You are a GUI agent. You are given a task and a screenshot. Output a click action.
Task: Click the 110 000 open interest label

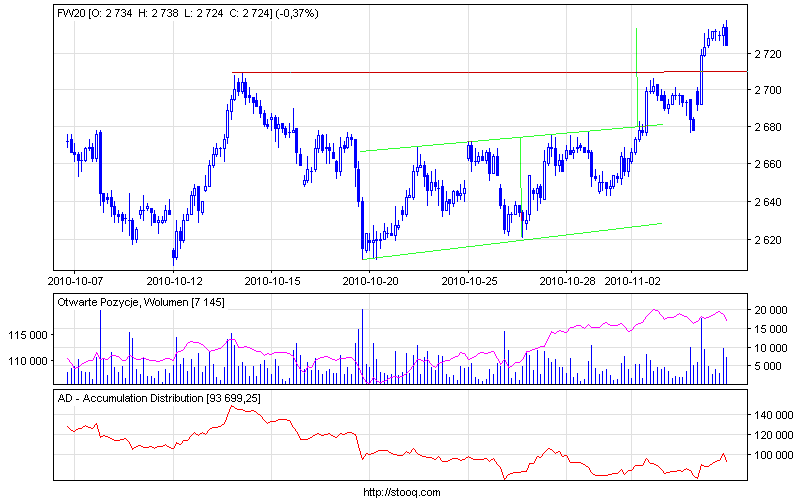point(28,361)
